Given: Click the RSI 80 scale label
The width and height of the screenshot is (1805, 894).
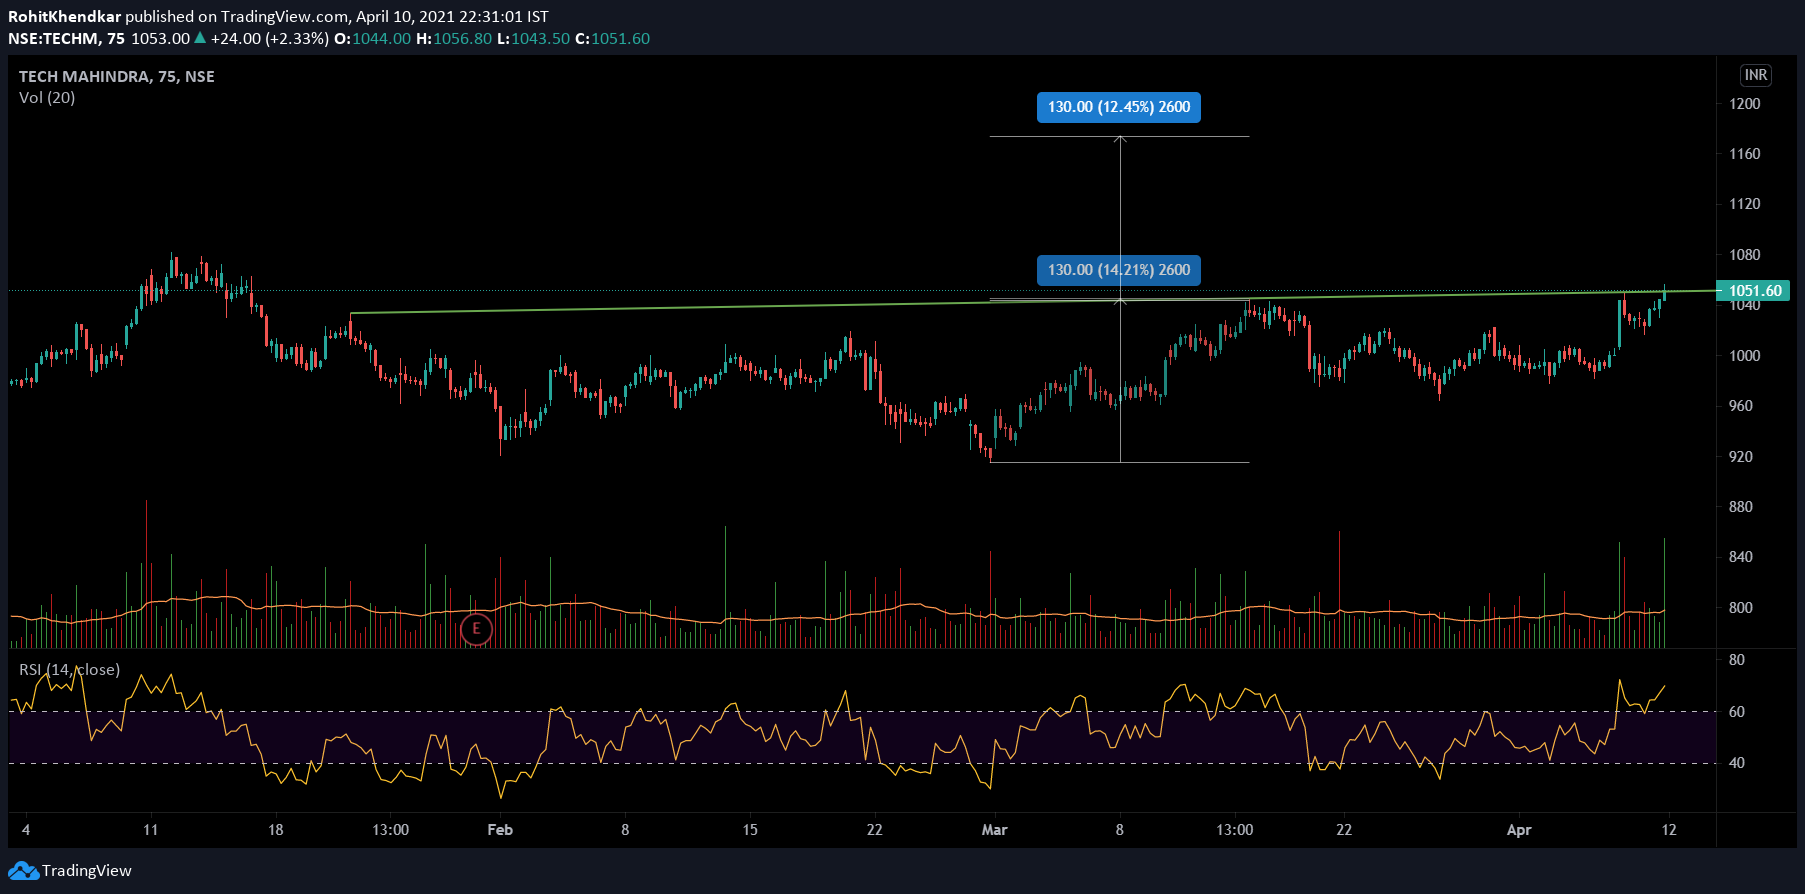Looking at the screenshot, I should pos(1737,660).
